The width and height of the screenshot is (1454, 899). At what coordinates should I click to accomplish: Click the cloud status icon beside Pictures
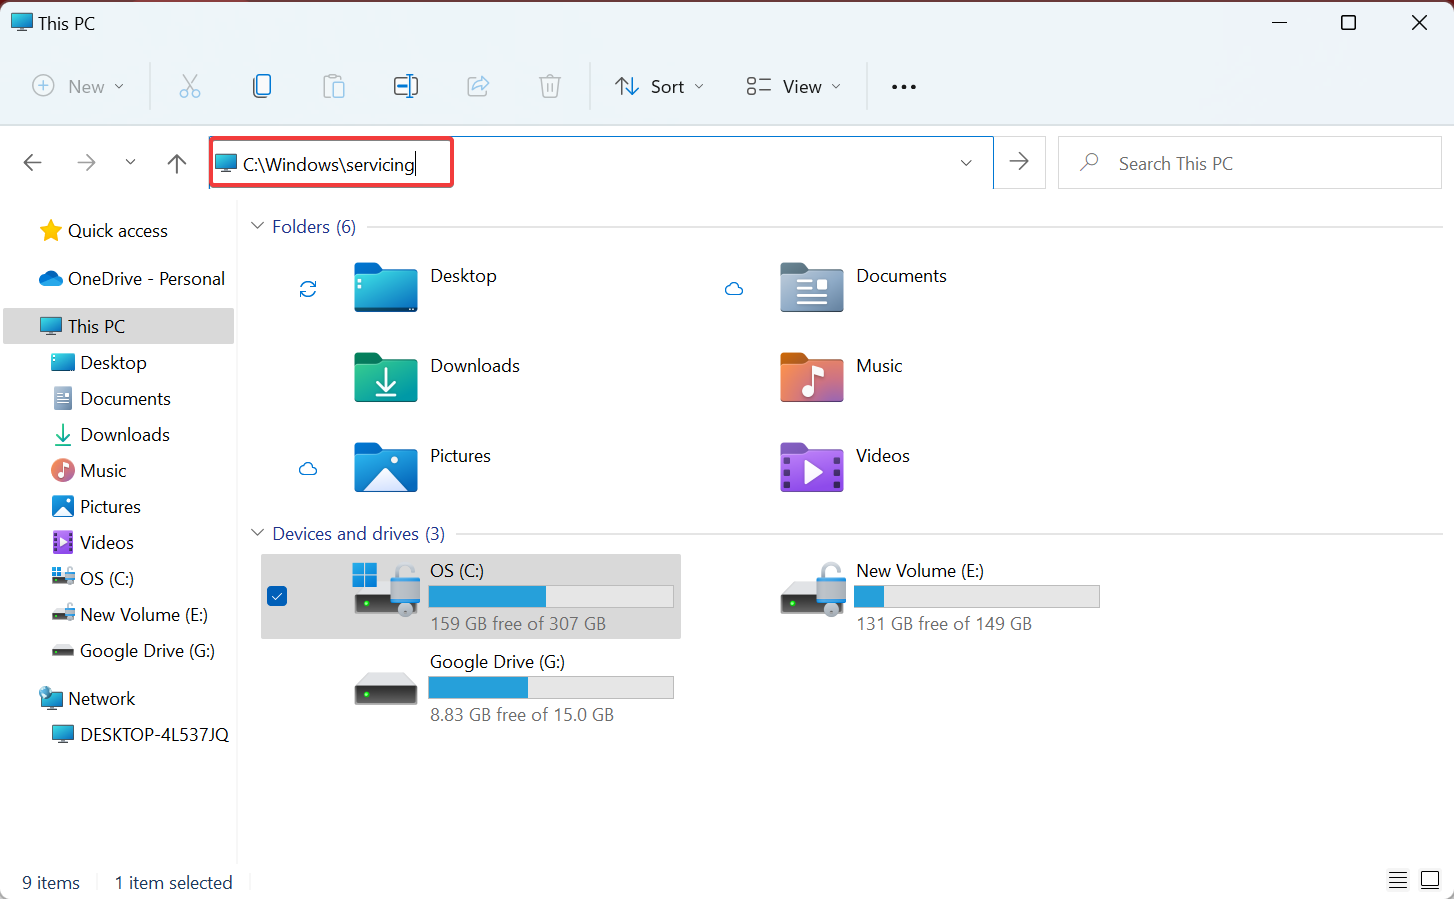pos(308,469)
